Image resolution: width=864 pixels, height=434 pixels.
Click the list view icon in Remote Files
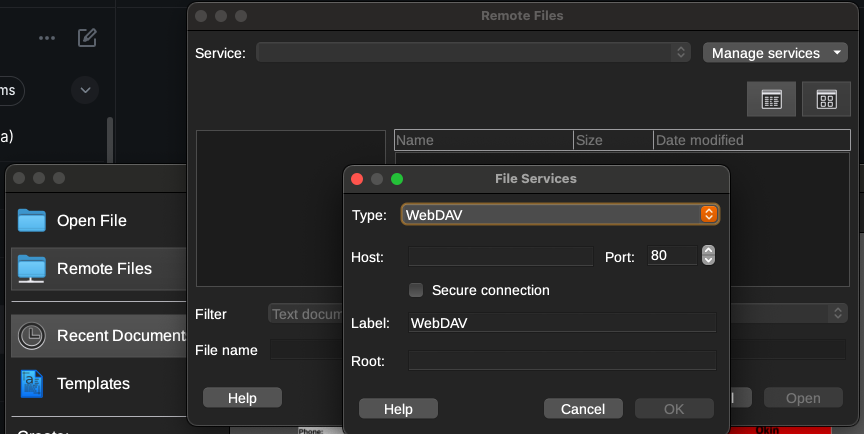point(771,99)
